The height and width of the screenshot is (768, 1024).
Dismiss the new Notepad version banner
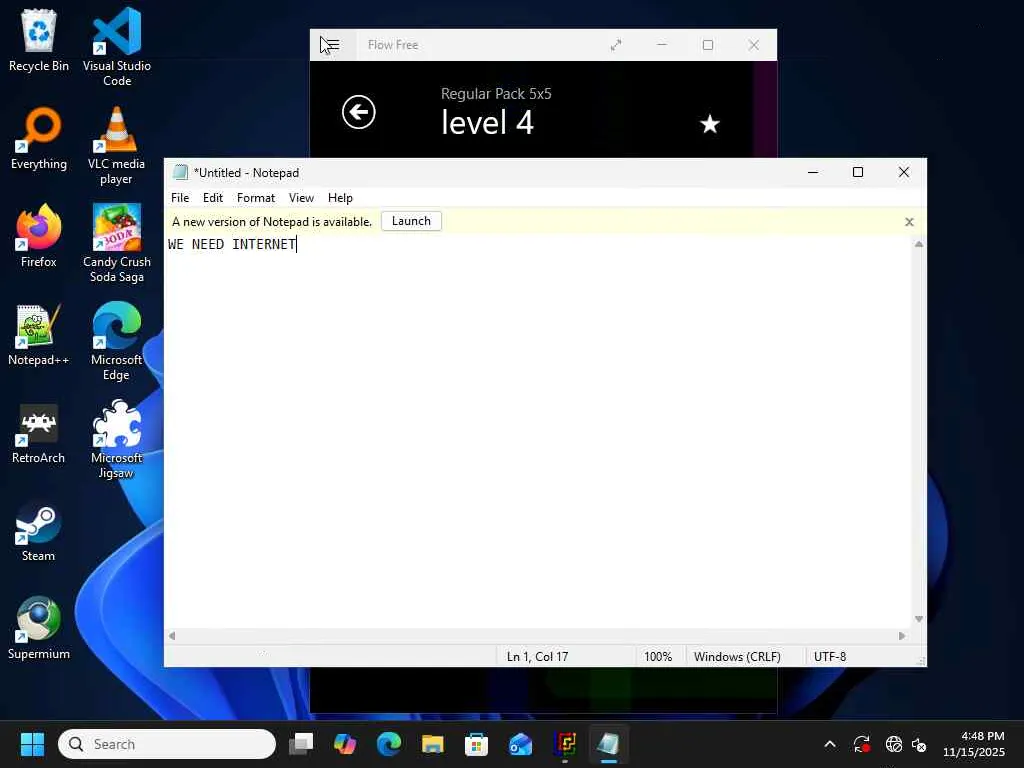pos(909,222)
